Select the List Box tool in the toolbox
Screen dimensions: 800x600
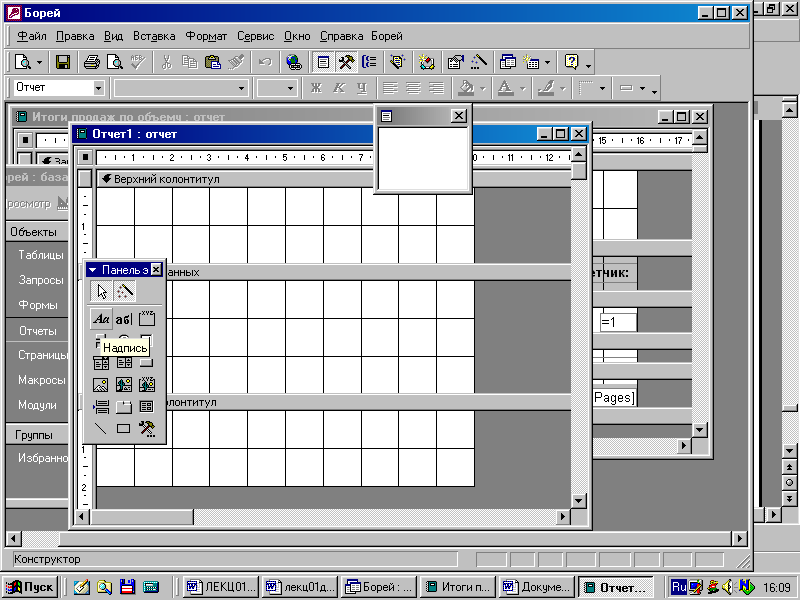coord(124,363)
